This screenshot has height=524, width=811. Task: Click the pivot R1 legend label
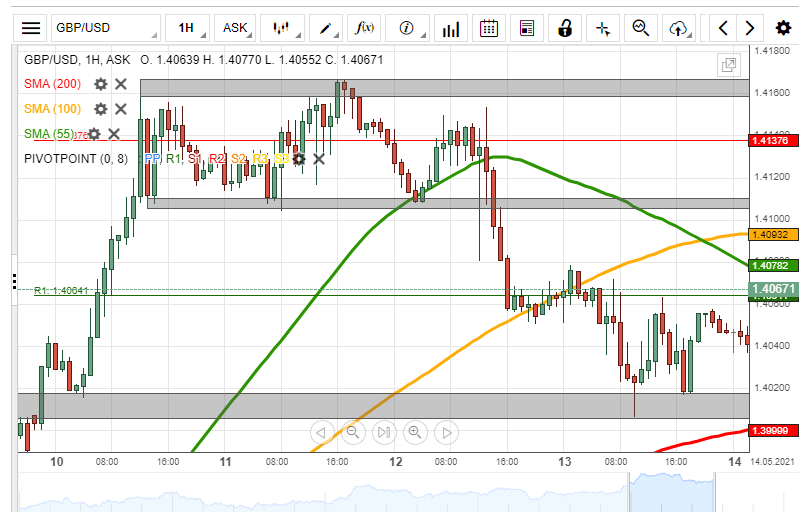(x=173, y=159)
